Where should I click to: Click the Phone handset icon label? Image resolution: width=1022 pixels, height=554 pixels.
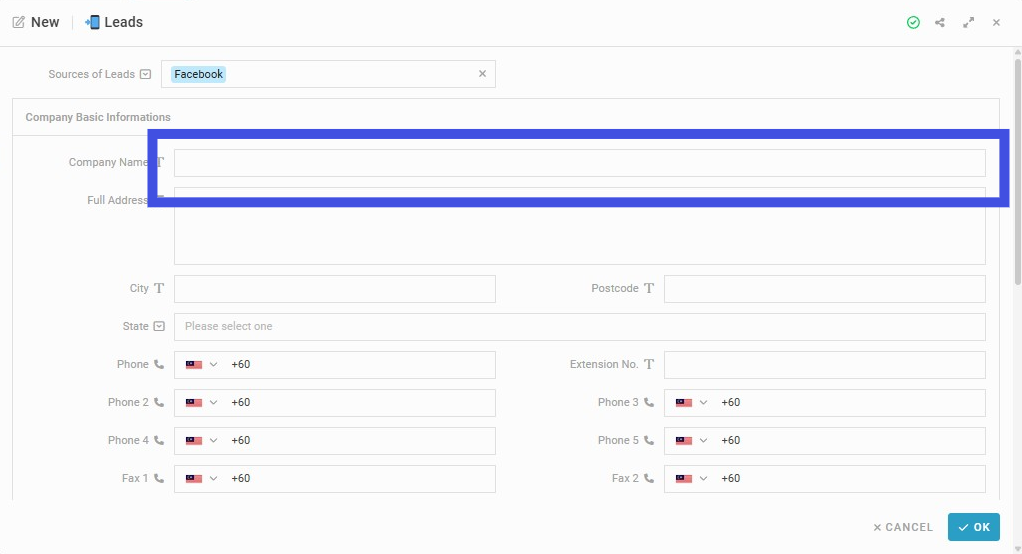159,364
